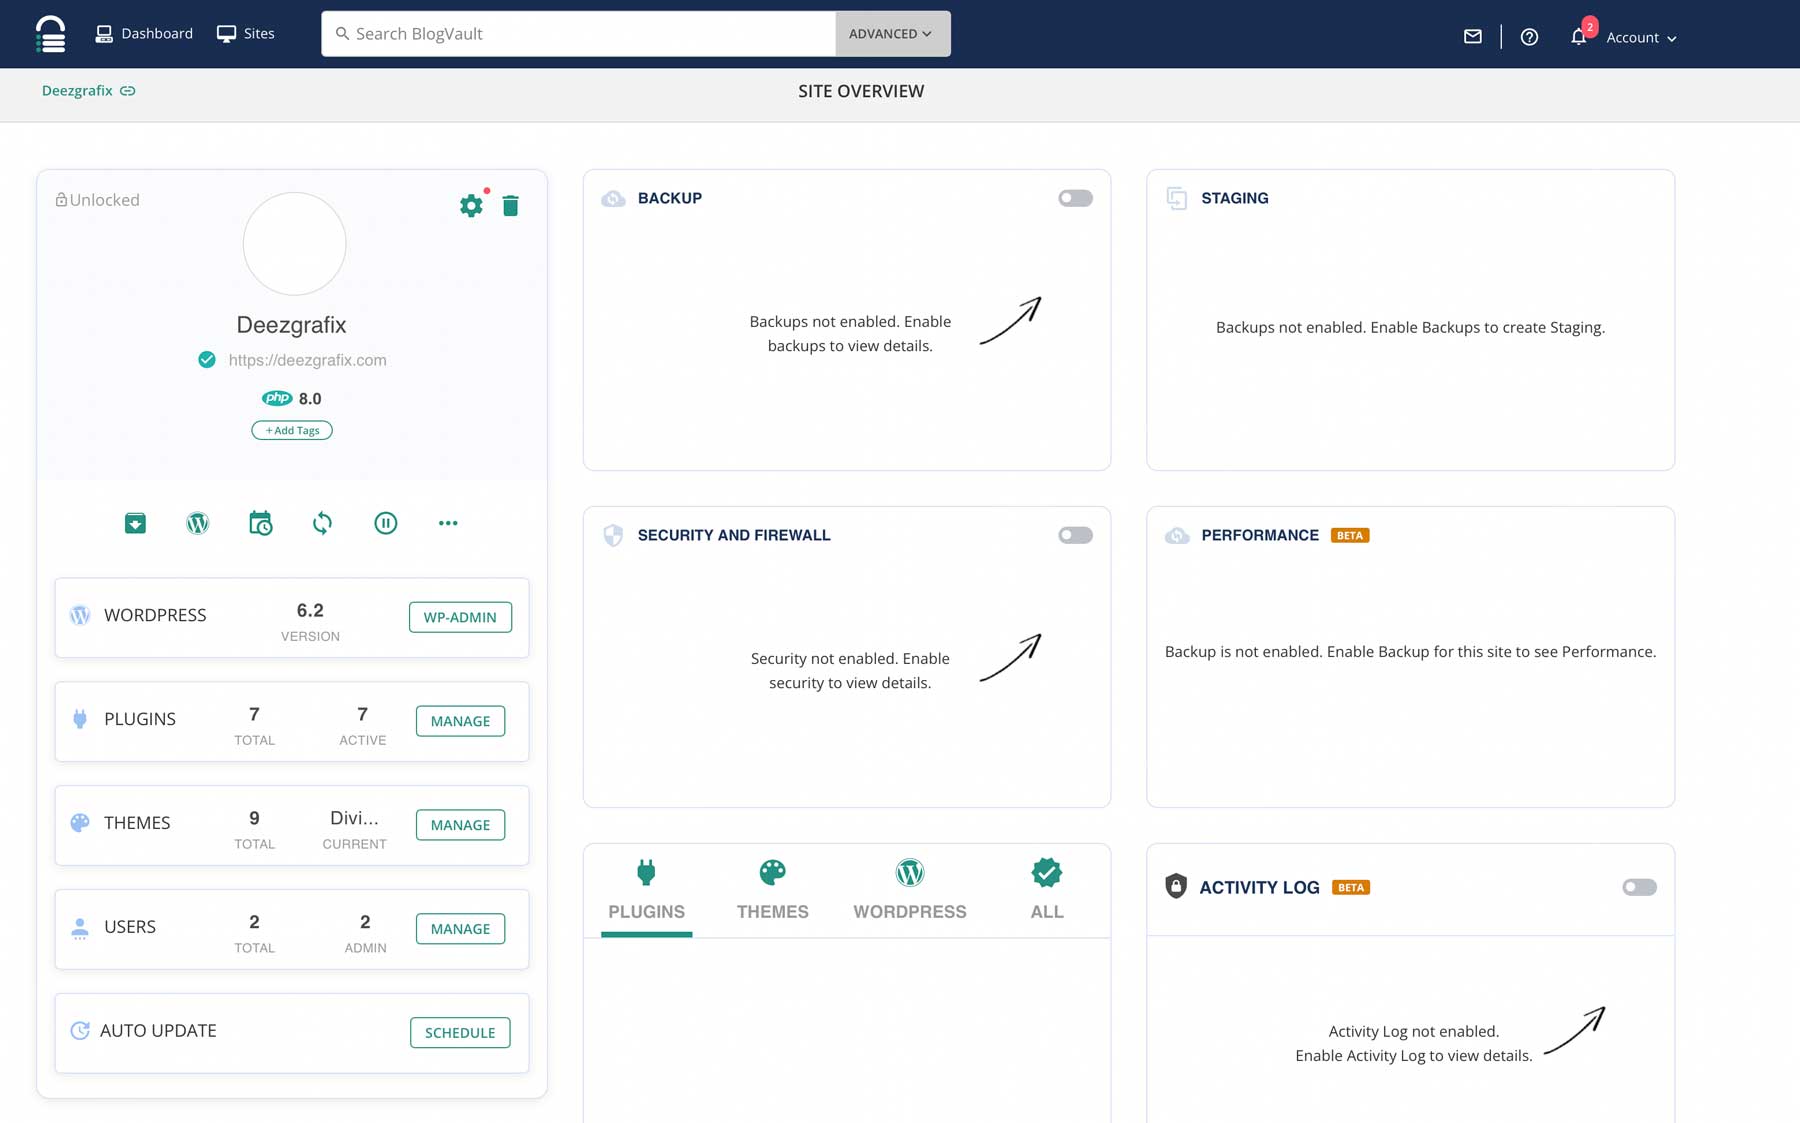Turn on the Activity Log toggle
1800x1123 pixels.
[x=1639, y=887]
